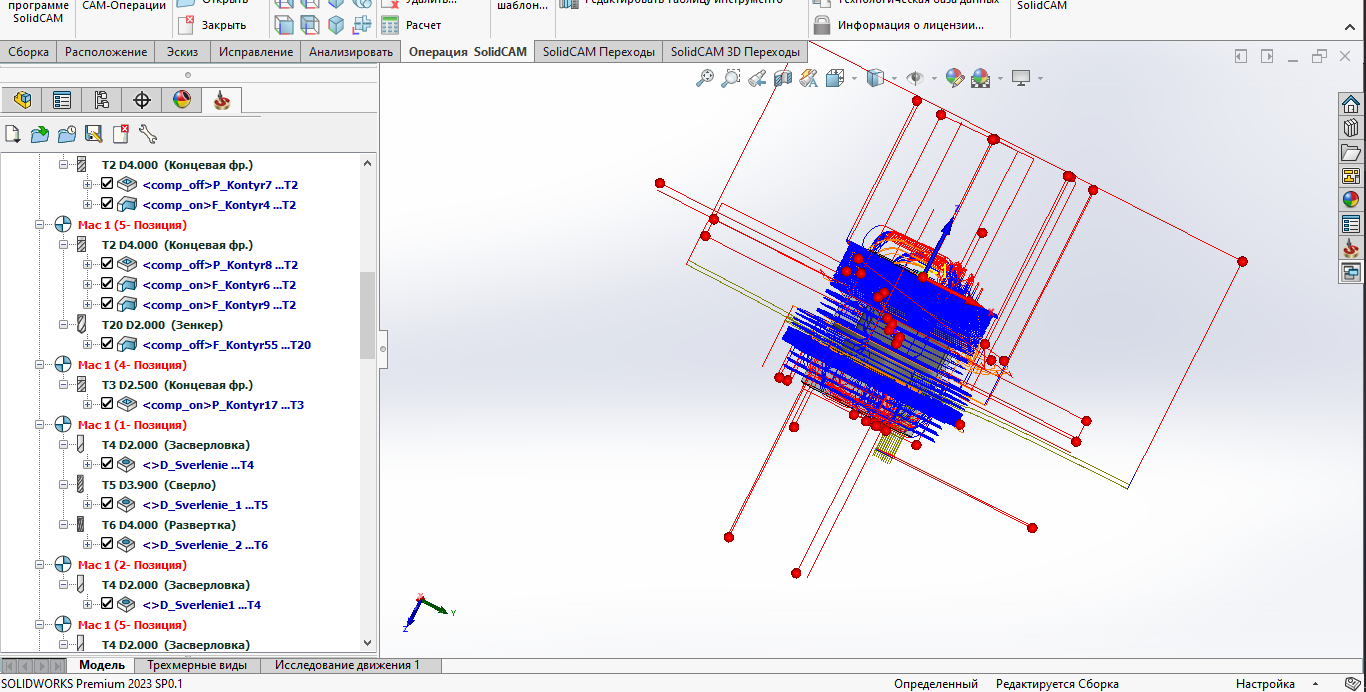The width and height of the screenshot is (1366, 692).
Task: Open the DisplayManager color ball tab
Action: [x=181, y=100]
